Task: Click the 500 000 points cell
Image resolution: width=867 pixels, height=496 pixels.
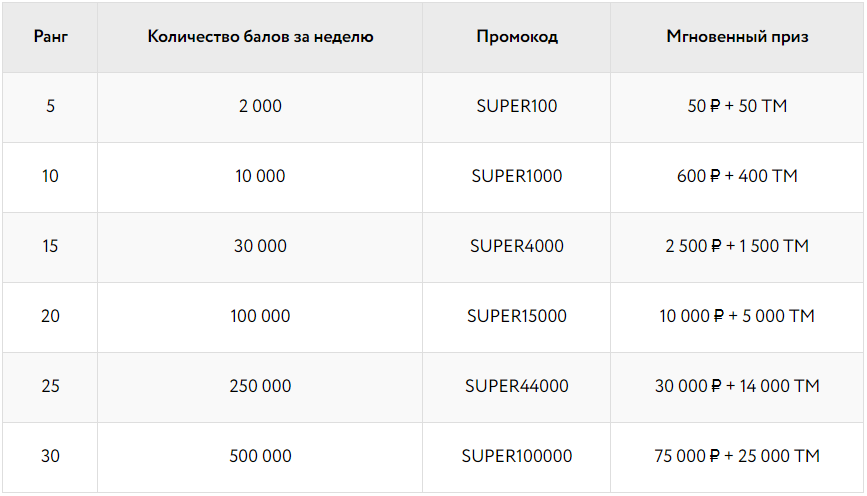Action: coord(260,456)
